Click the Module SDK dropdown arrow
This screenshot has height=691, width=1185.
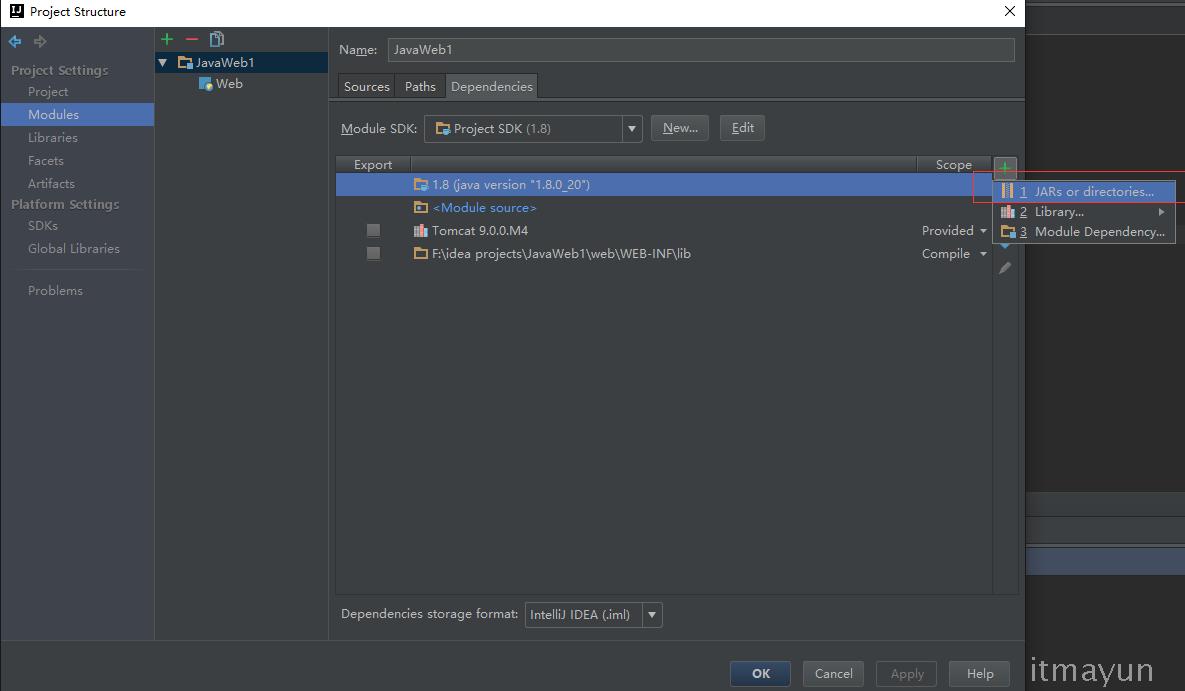click(x=632, y=129)
